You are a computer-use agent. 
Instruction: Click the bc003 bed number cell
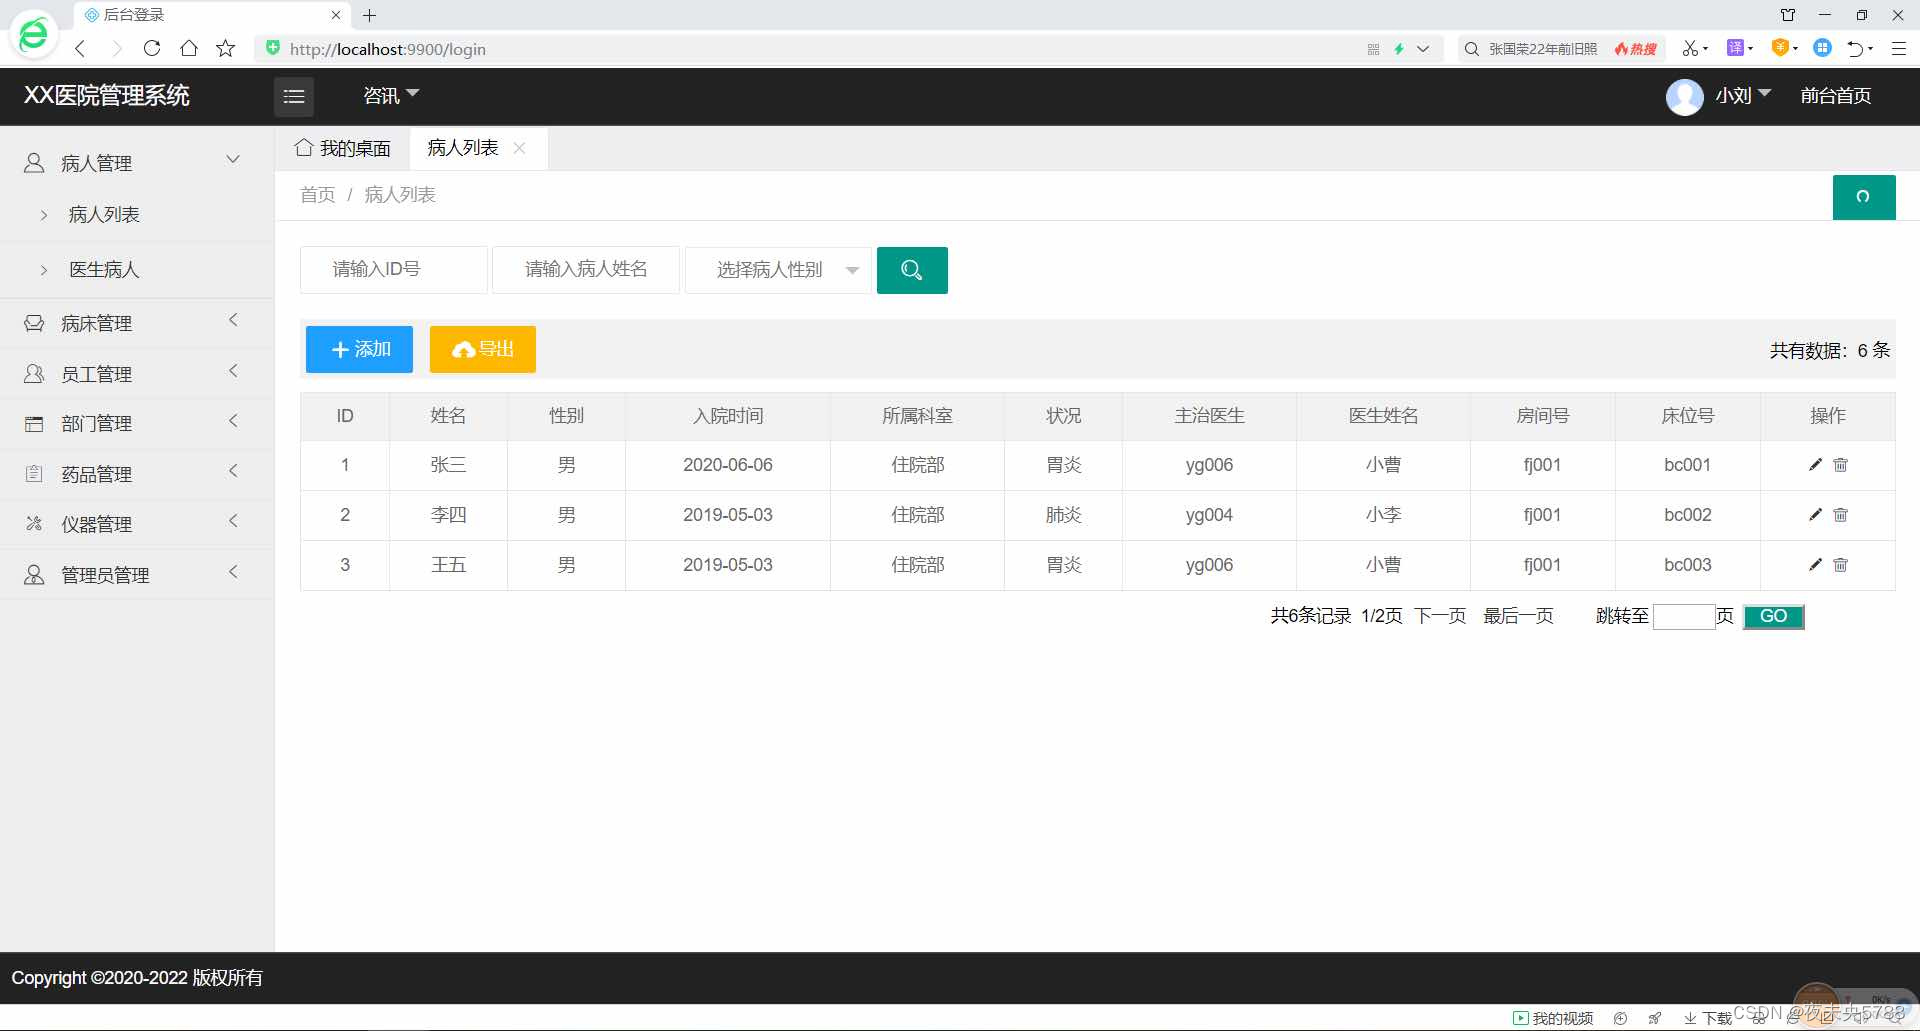click(1688, 565)
